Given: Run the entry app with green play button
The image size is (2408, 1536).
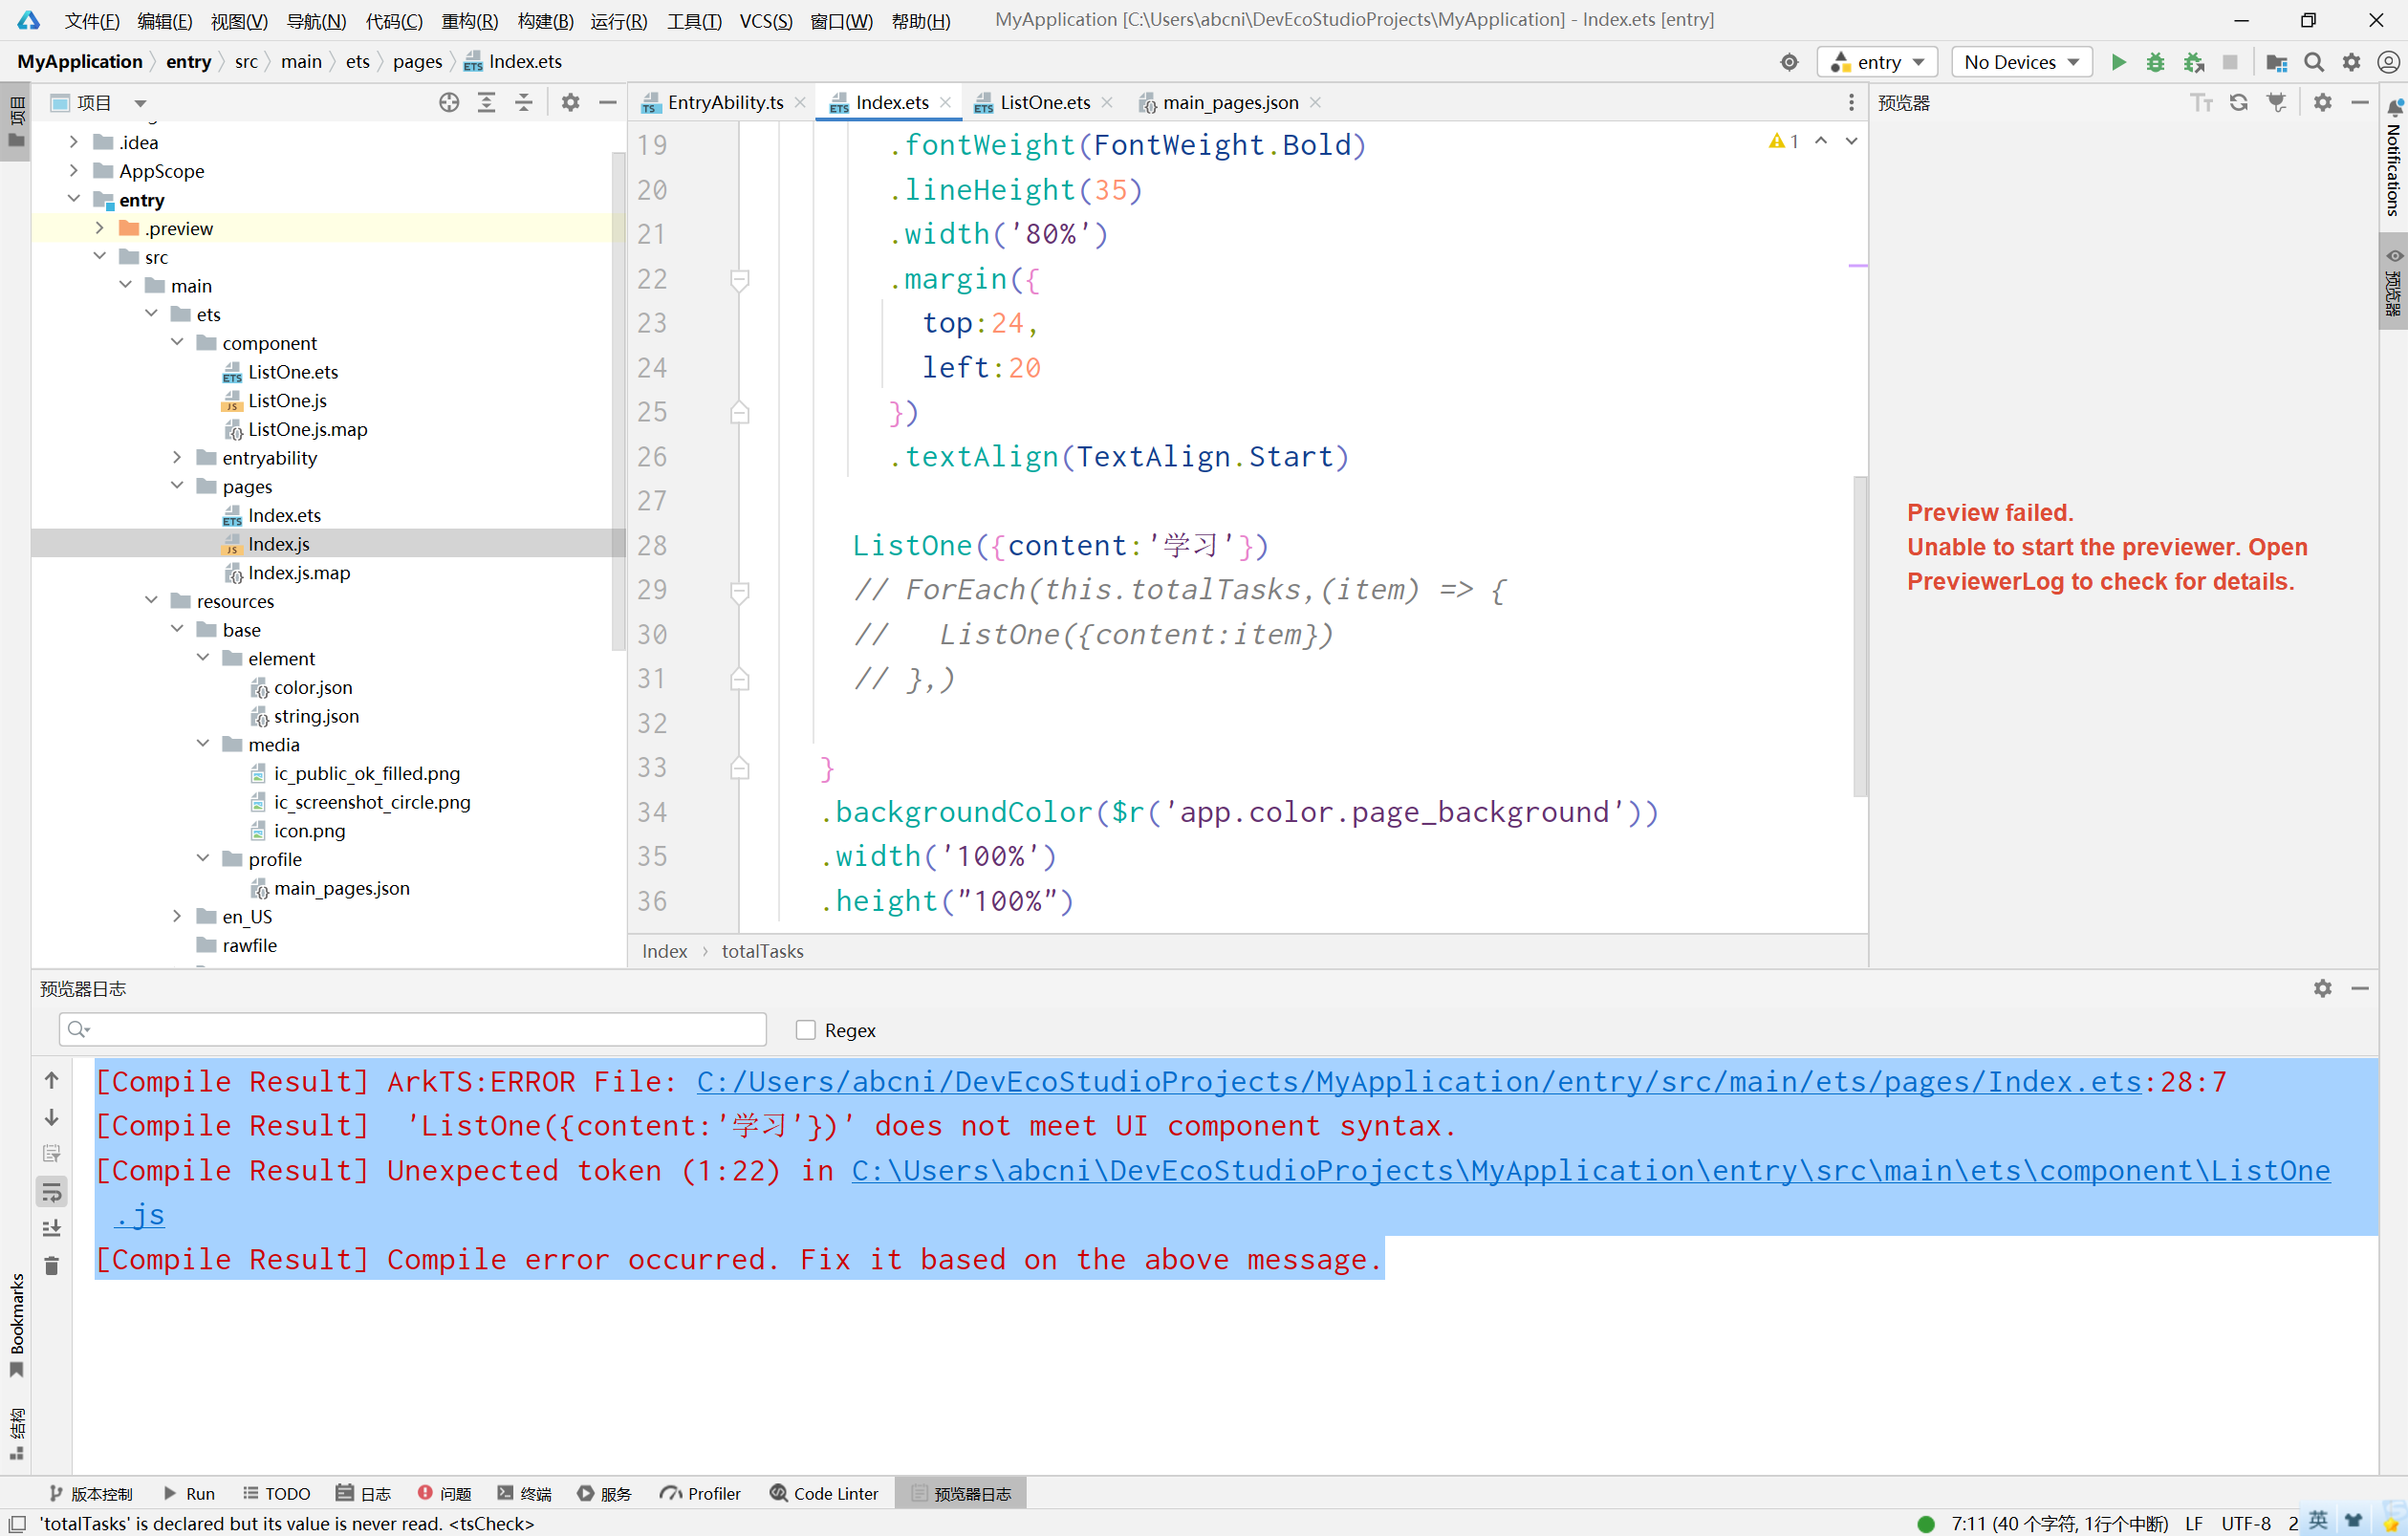Looking at the screenshot, I should 2118,62.
